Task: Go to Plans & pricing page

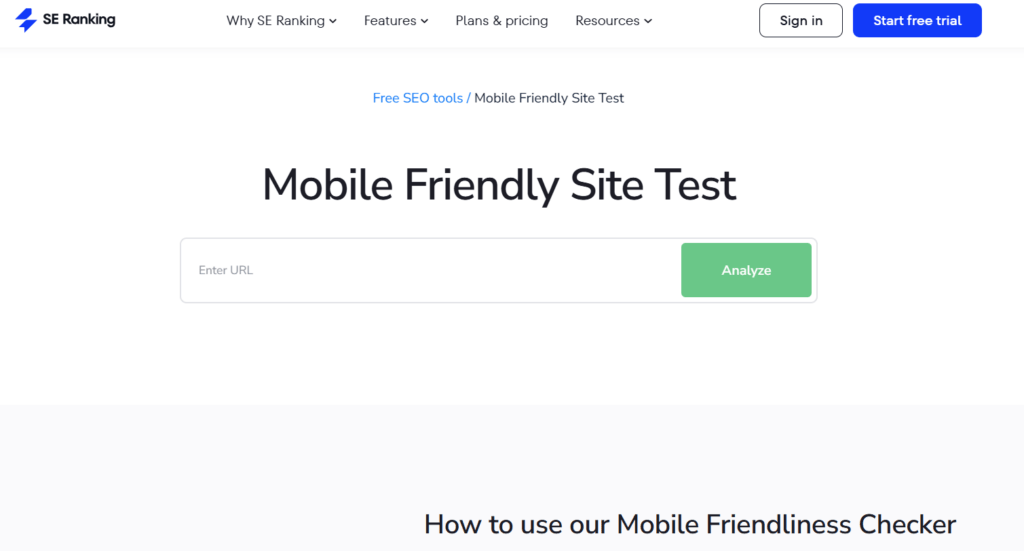Action: tap(501, 21)
